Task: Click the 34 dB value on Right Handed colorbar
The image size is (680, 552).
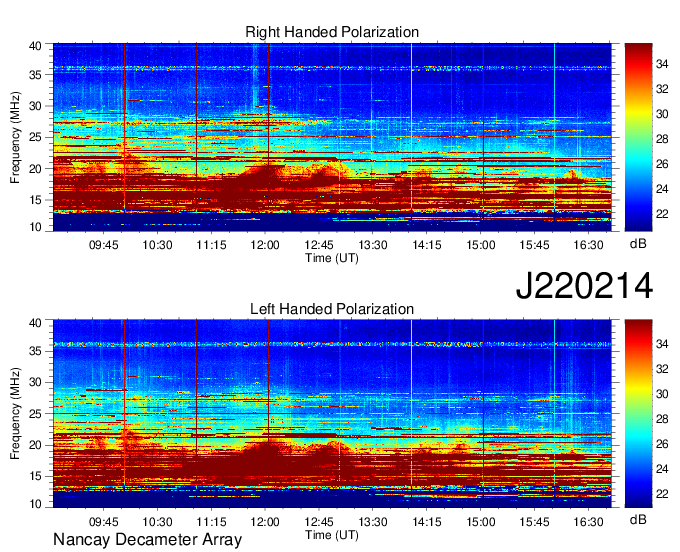Action: (662, 64)
